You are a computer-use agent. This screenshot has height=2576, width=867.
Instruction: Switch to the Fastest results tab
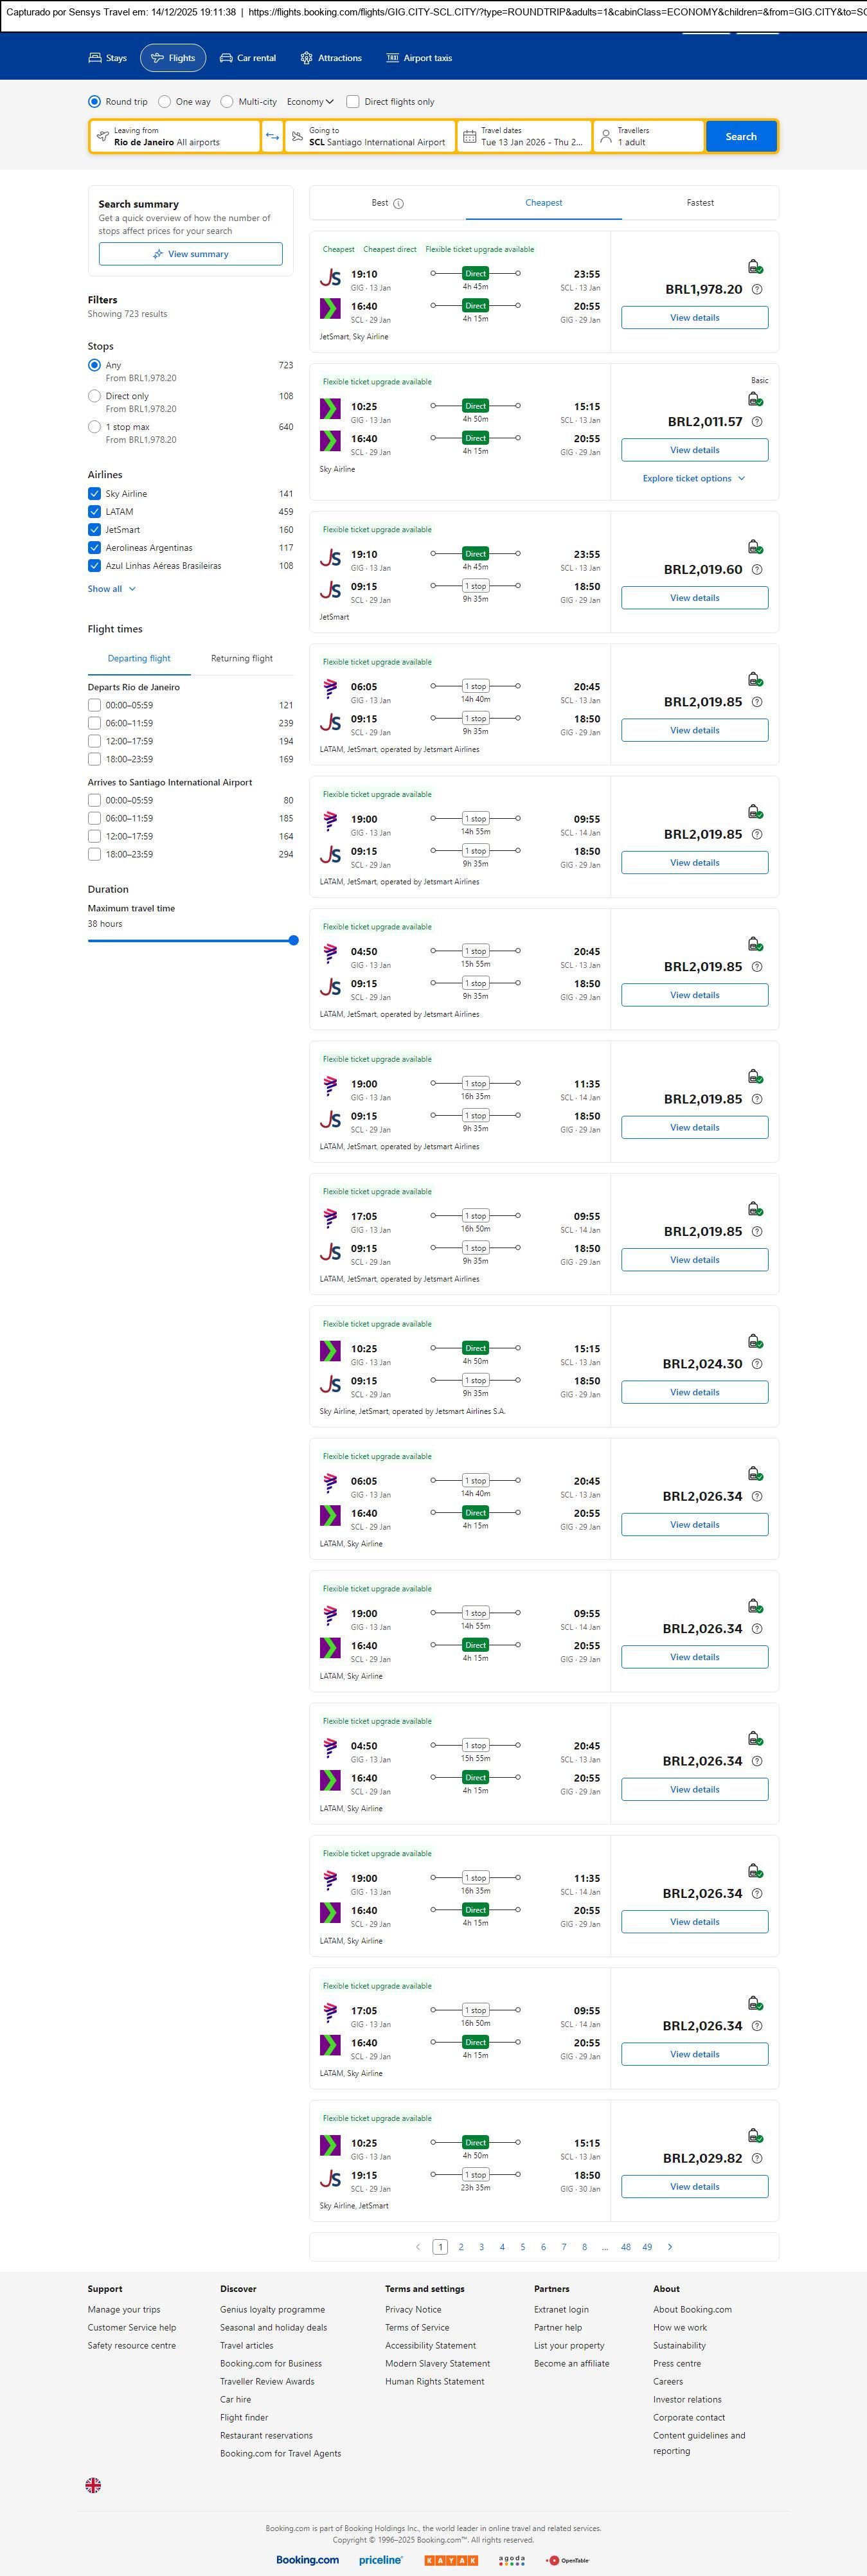tap(700, 203)
